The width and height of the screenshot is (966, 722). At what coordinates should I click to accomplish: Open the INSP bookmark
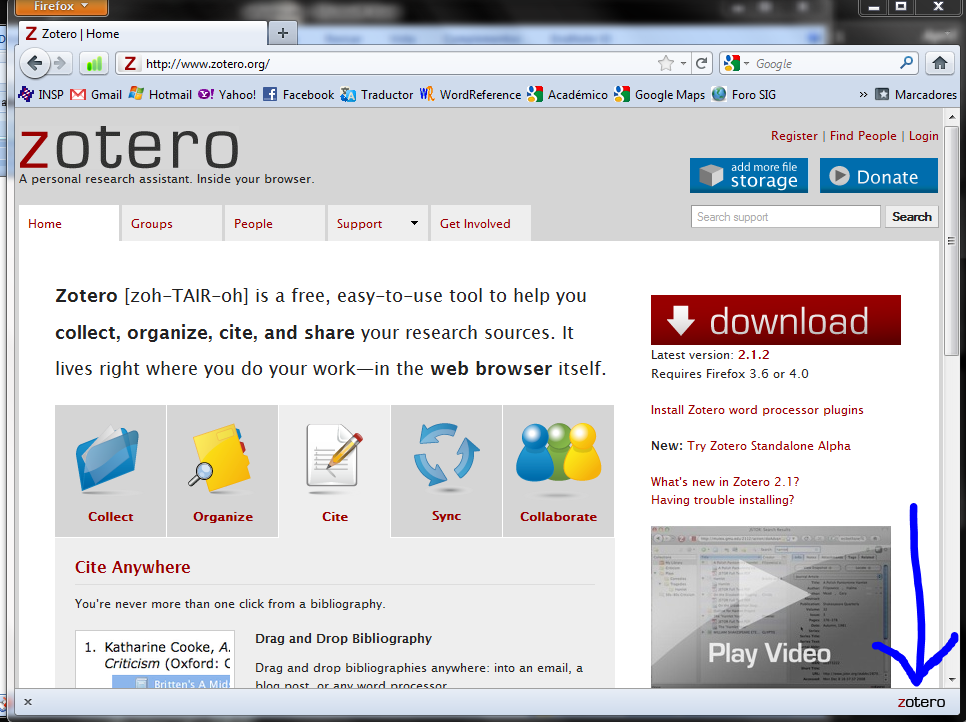pyautogui.click(x=41, y=94)
